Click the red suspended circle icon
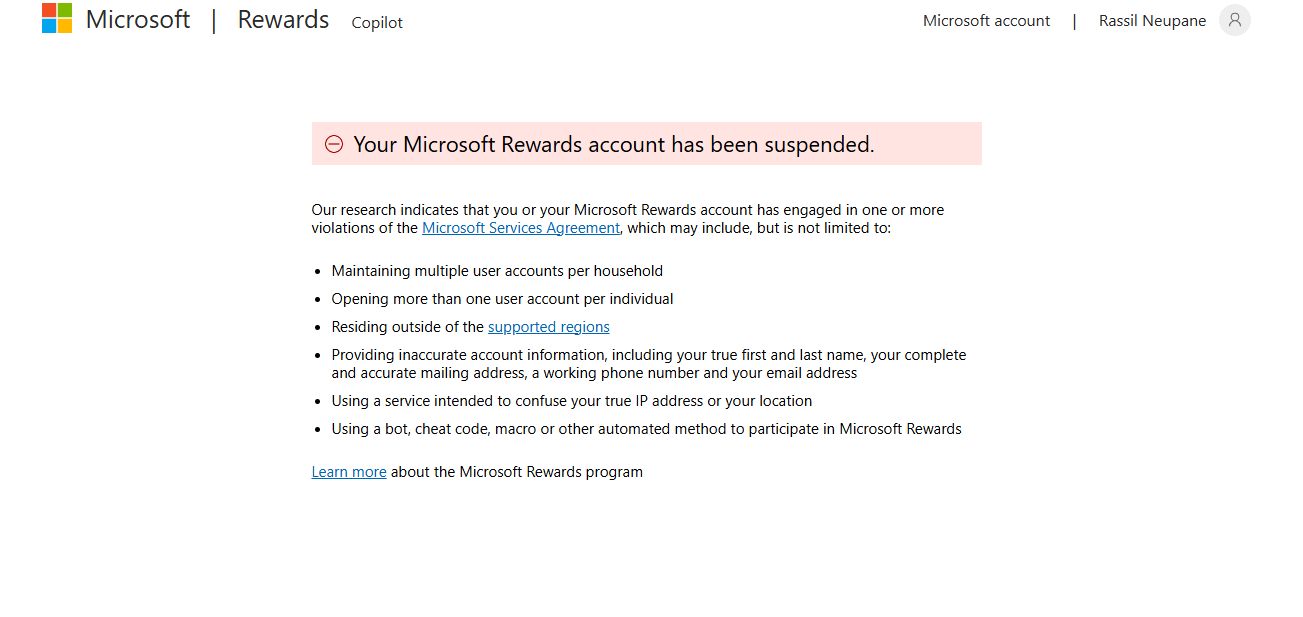Viewport: 1303px width, 617px height. (334, 144)
